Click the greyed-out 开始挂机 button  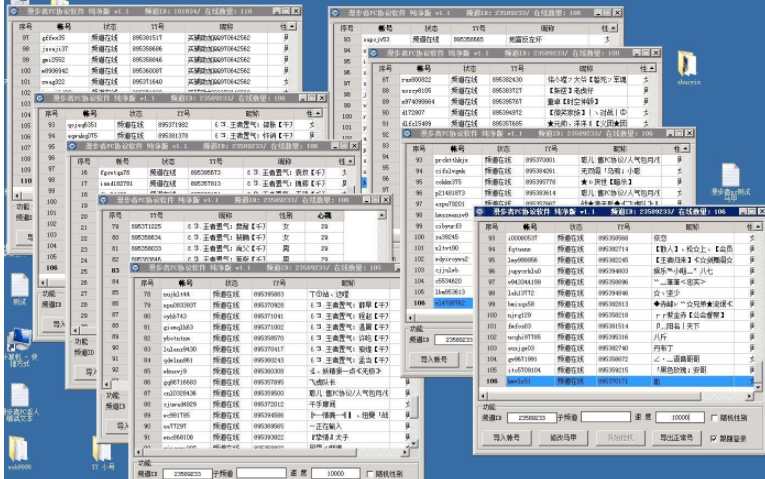pos(620,438)
